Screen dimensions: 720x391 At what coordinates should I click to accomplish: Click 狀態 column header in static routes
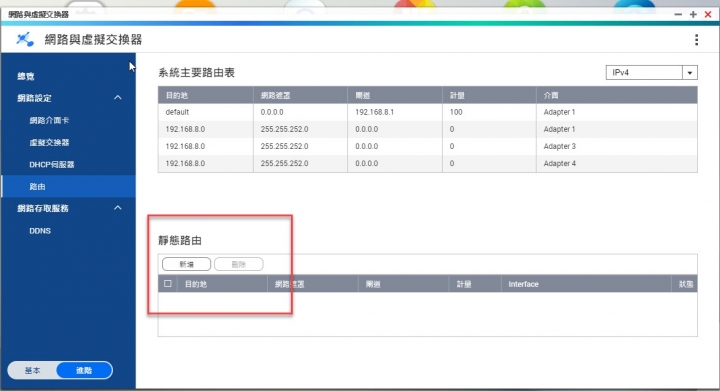point(686,284)
